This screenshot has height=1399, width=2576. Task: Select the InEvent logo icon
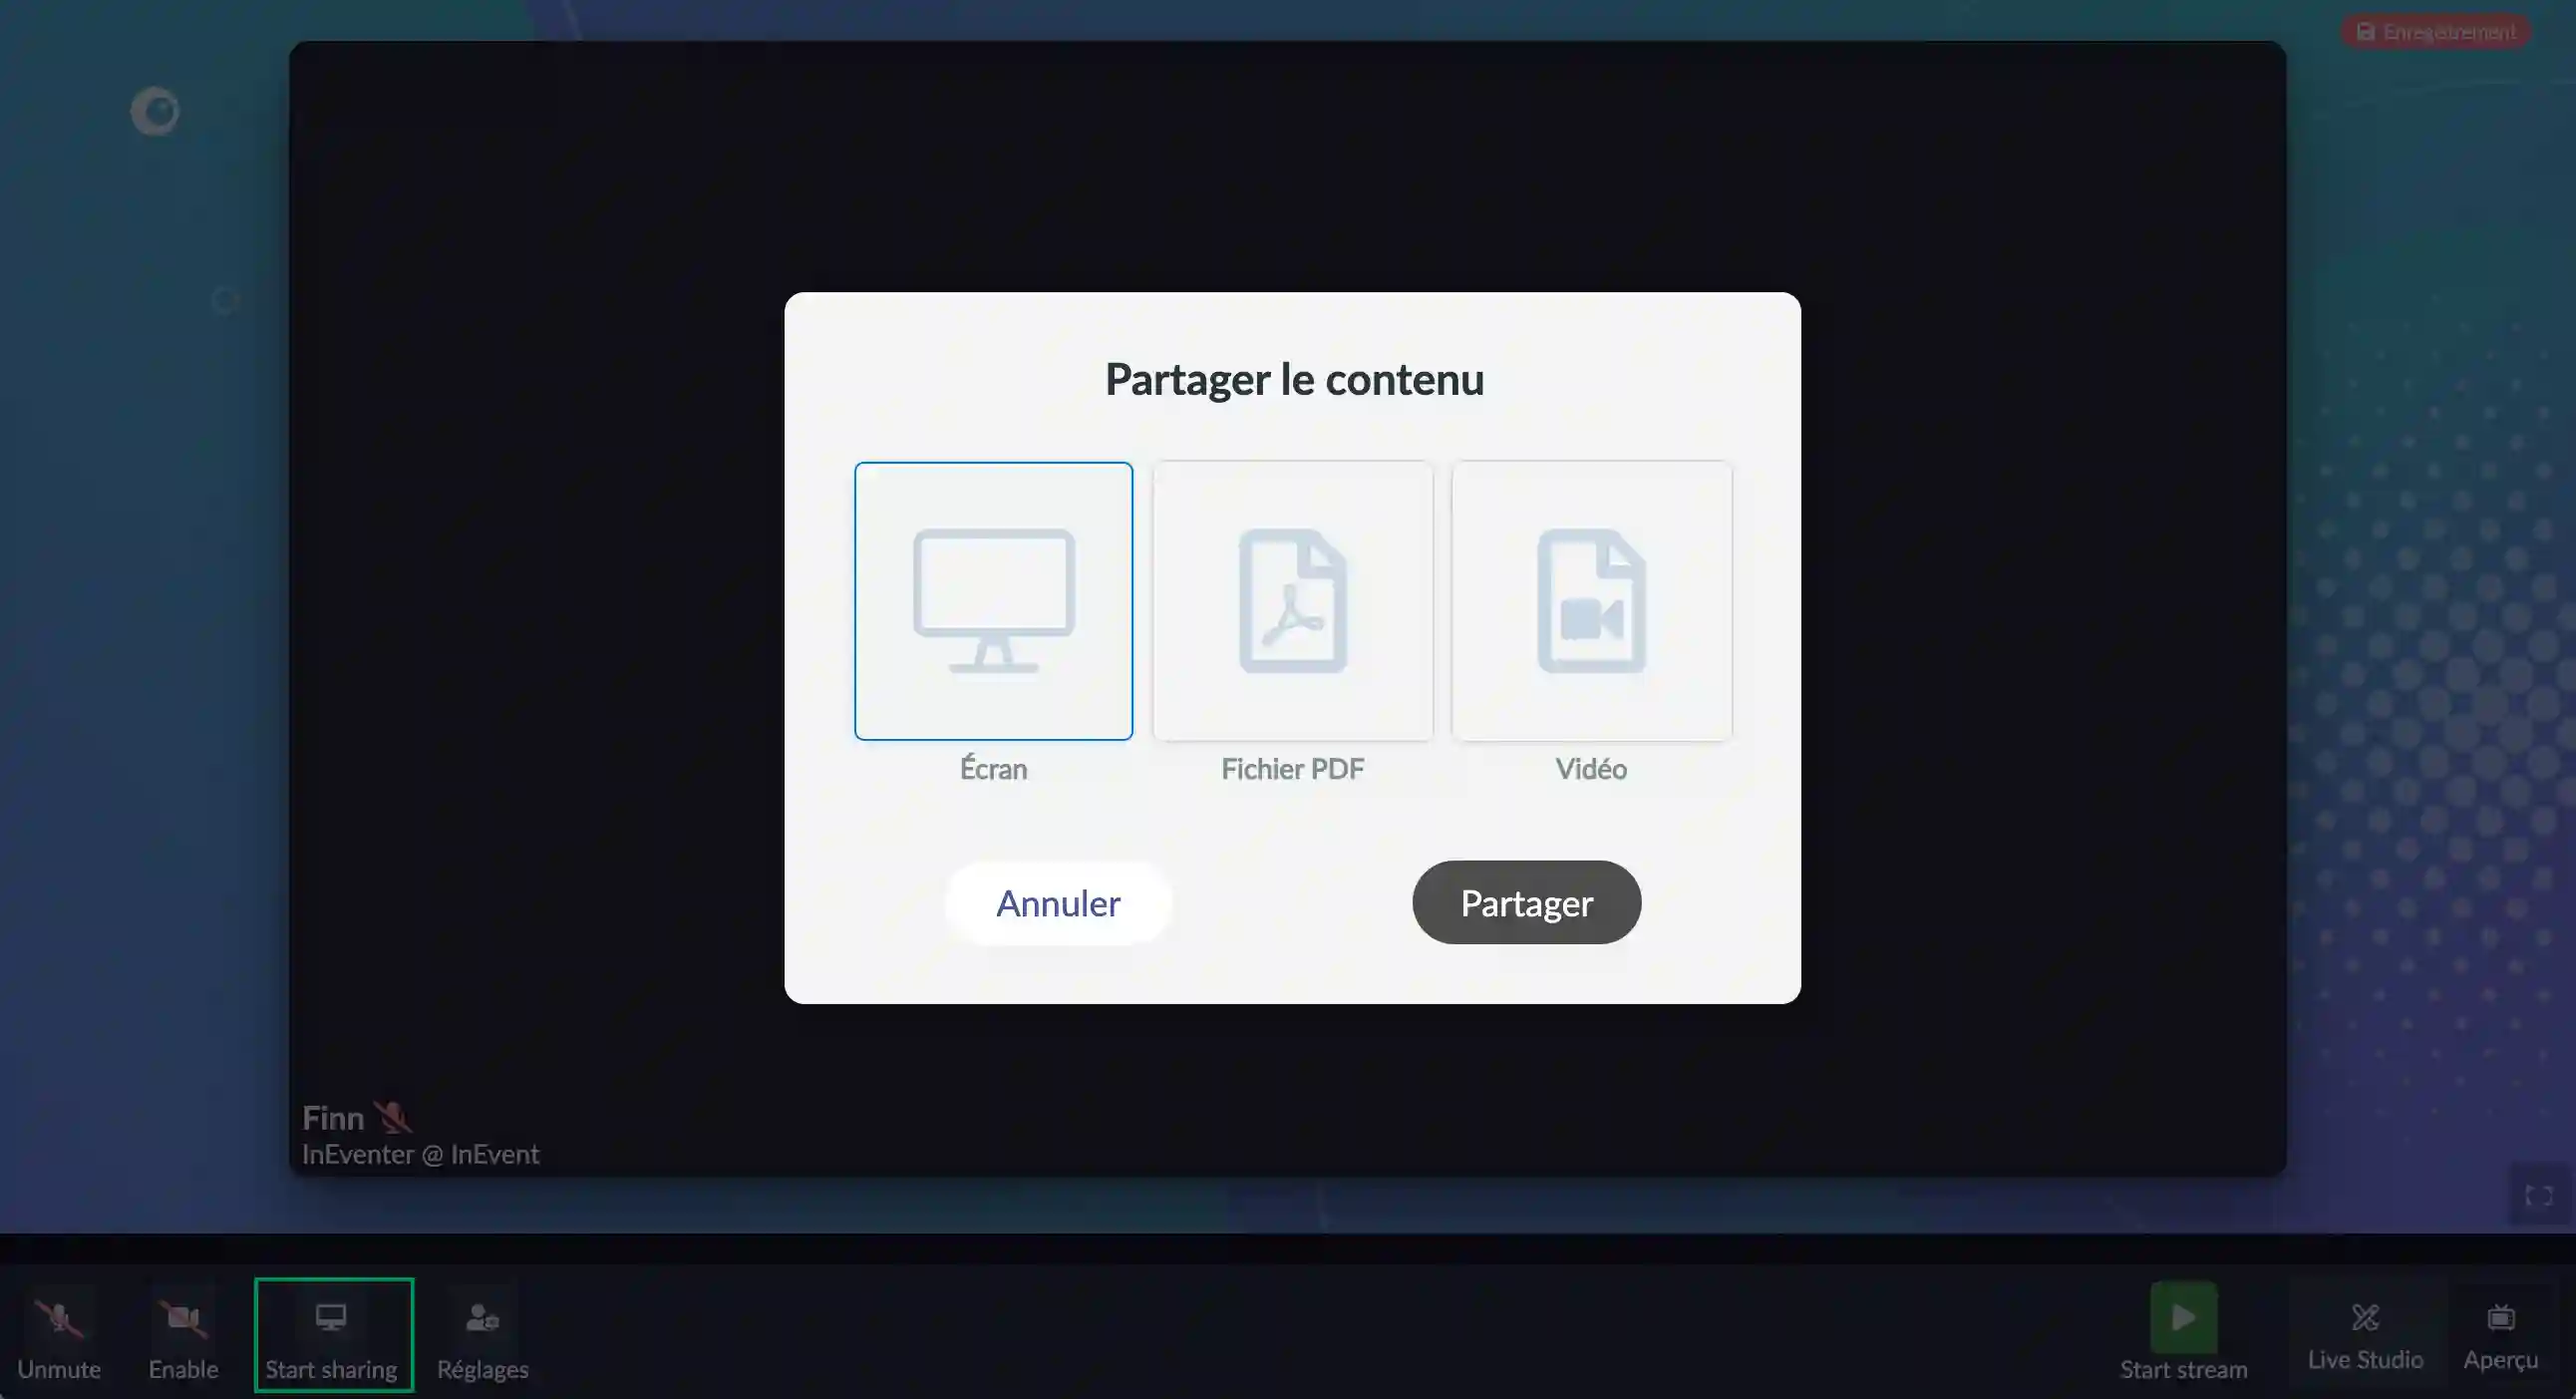tap(155, 111)
